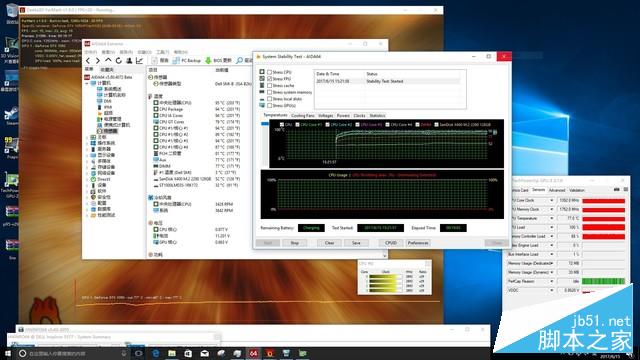The width and height of the screenshot is (640, 360).
Task: Enable the Stress CPU checkbox
Action: [269, 72]
